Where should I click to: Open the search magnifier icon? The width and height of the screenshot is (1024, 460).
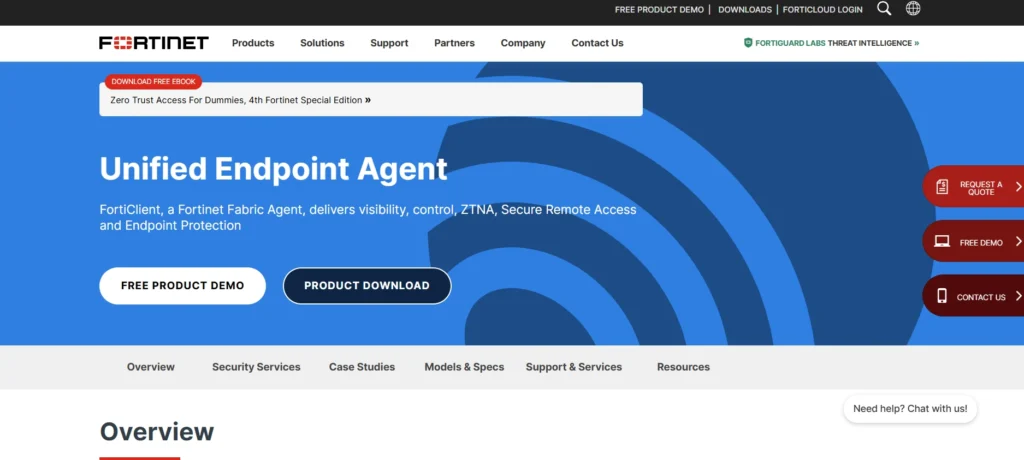pos(884,8)
